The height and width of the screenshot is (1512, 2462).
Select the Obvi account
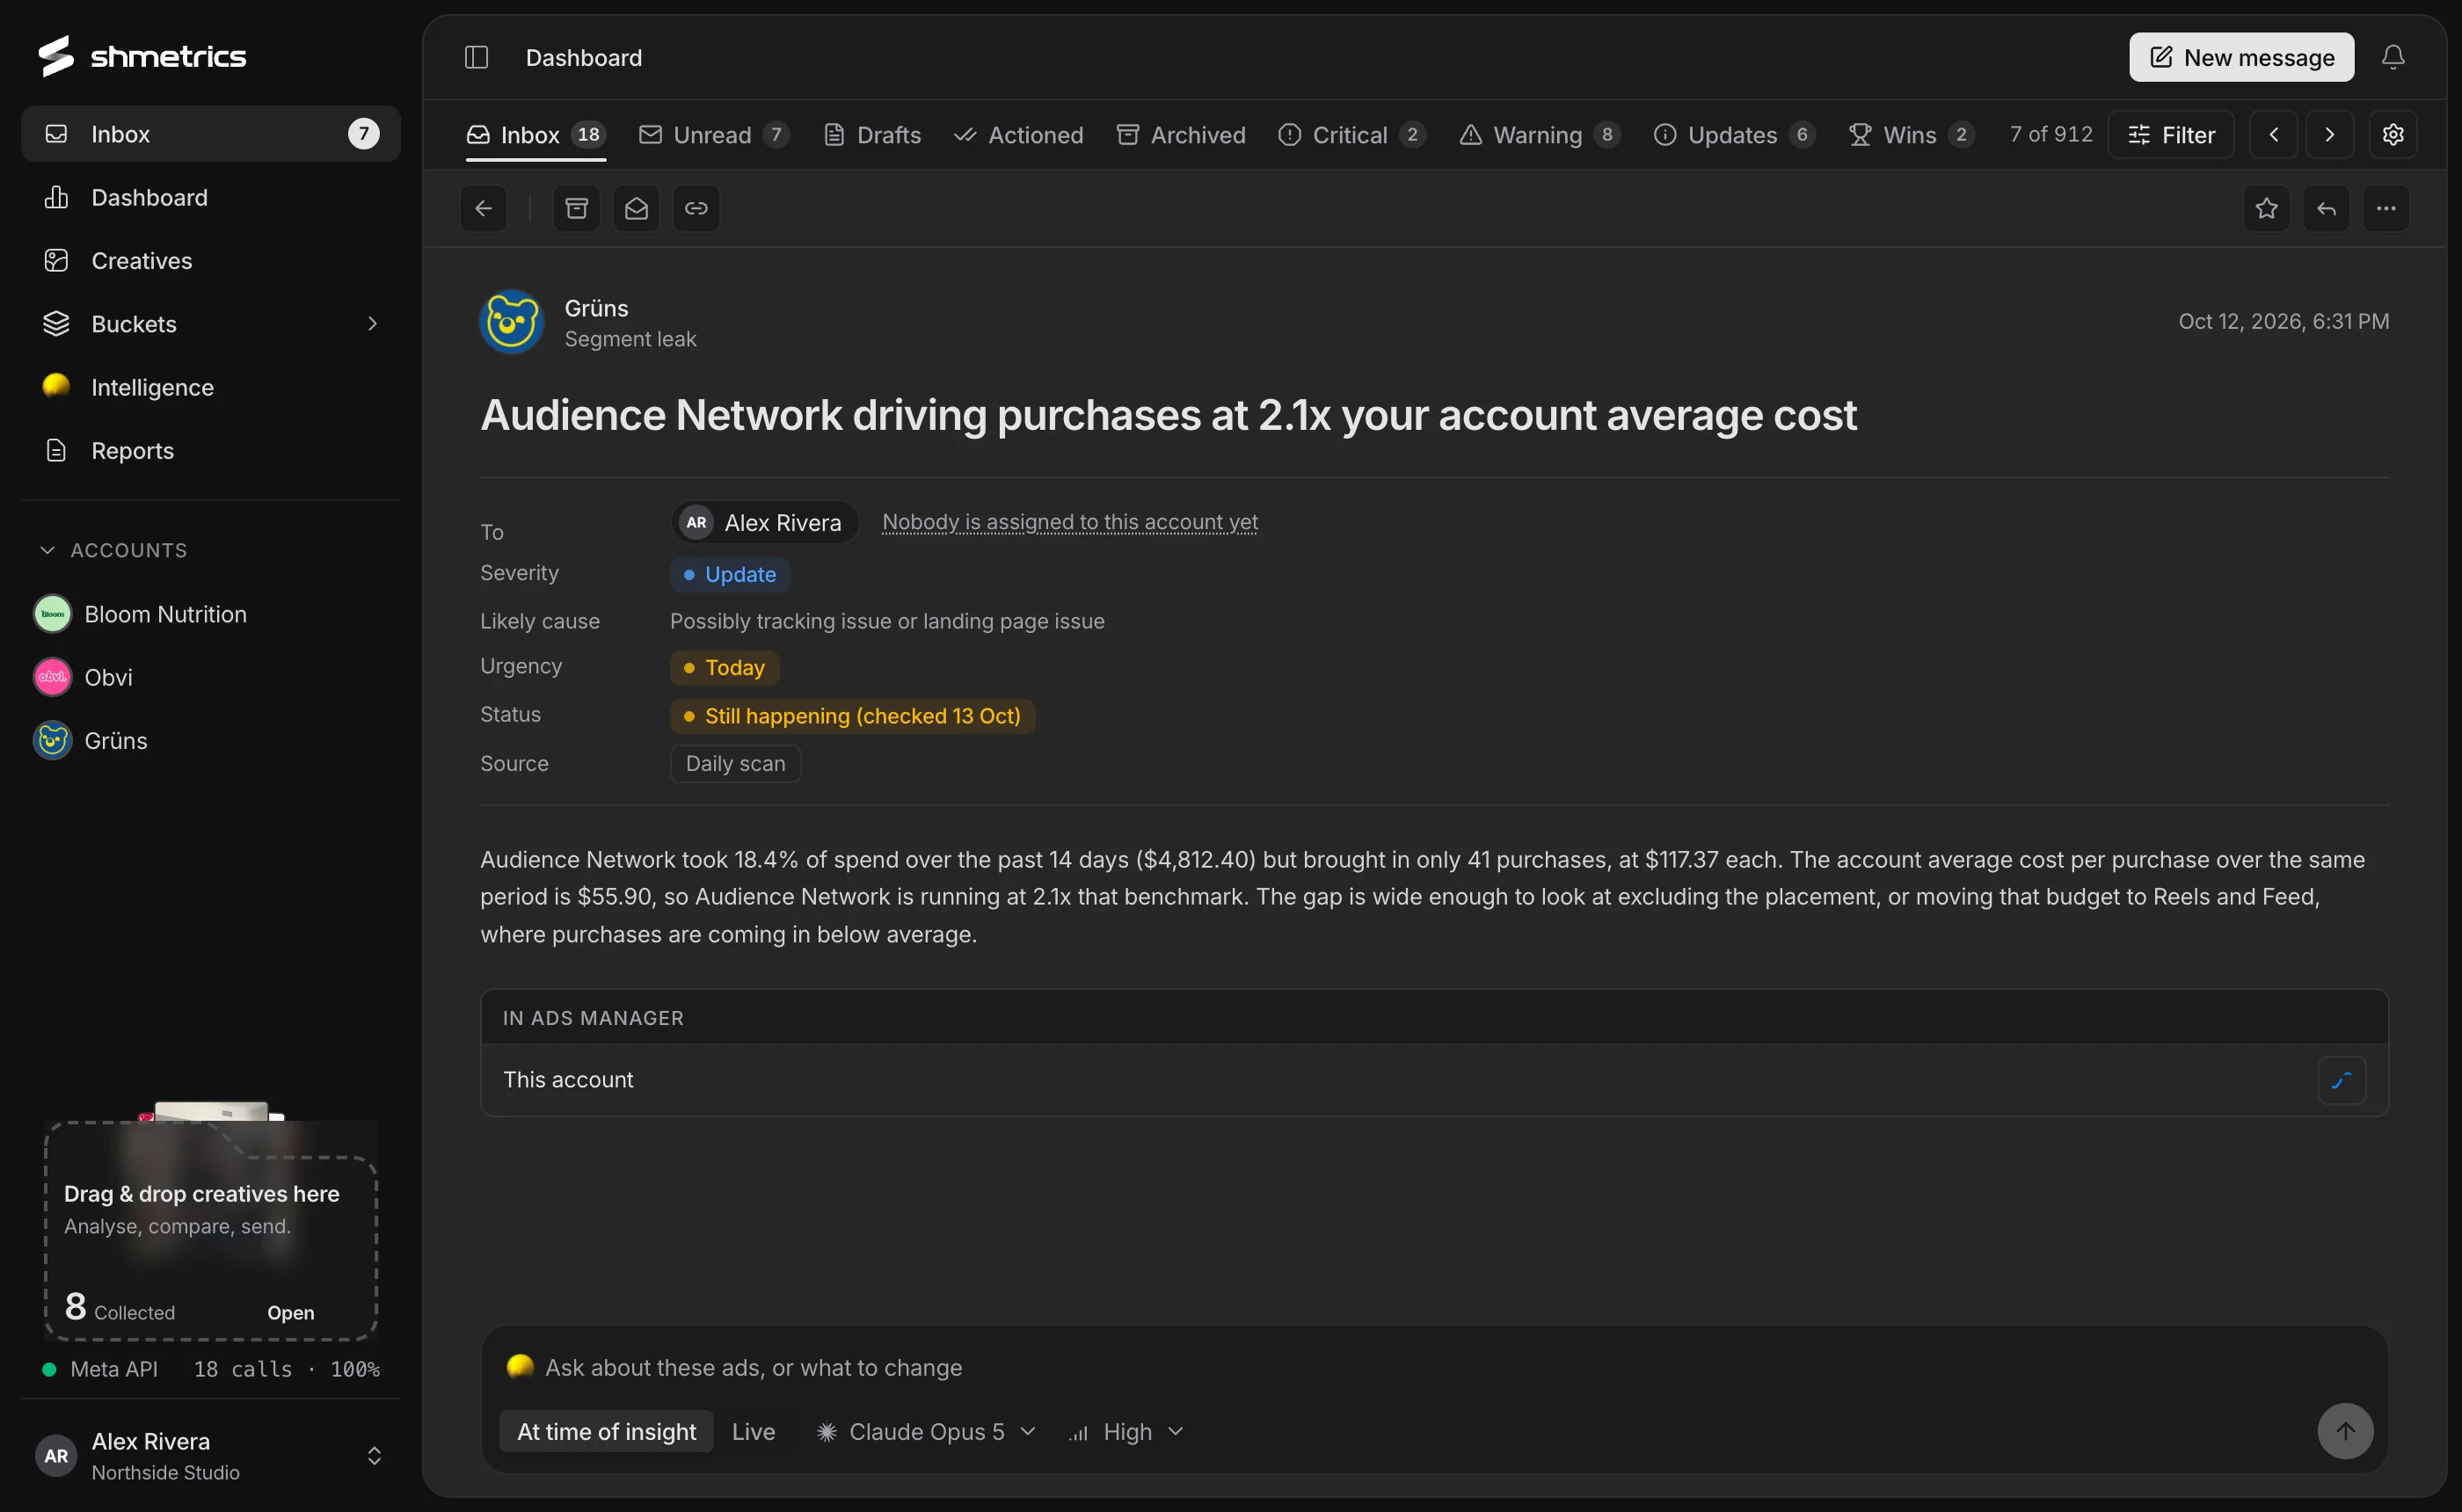211,677
